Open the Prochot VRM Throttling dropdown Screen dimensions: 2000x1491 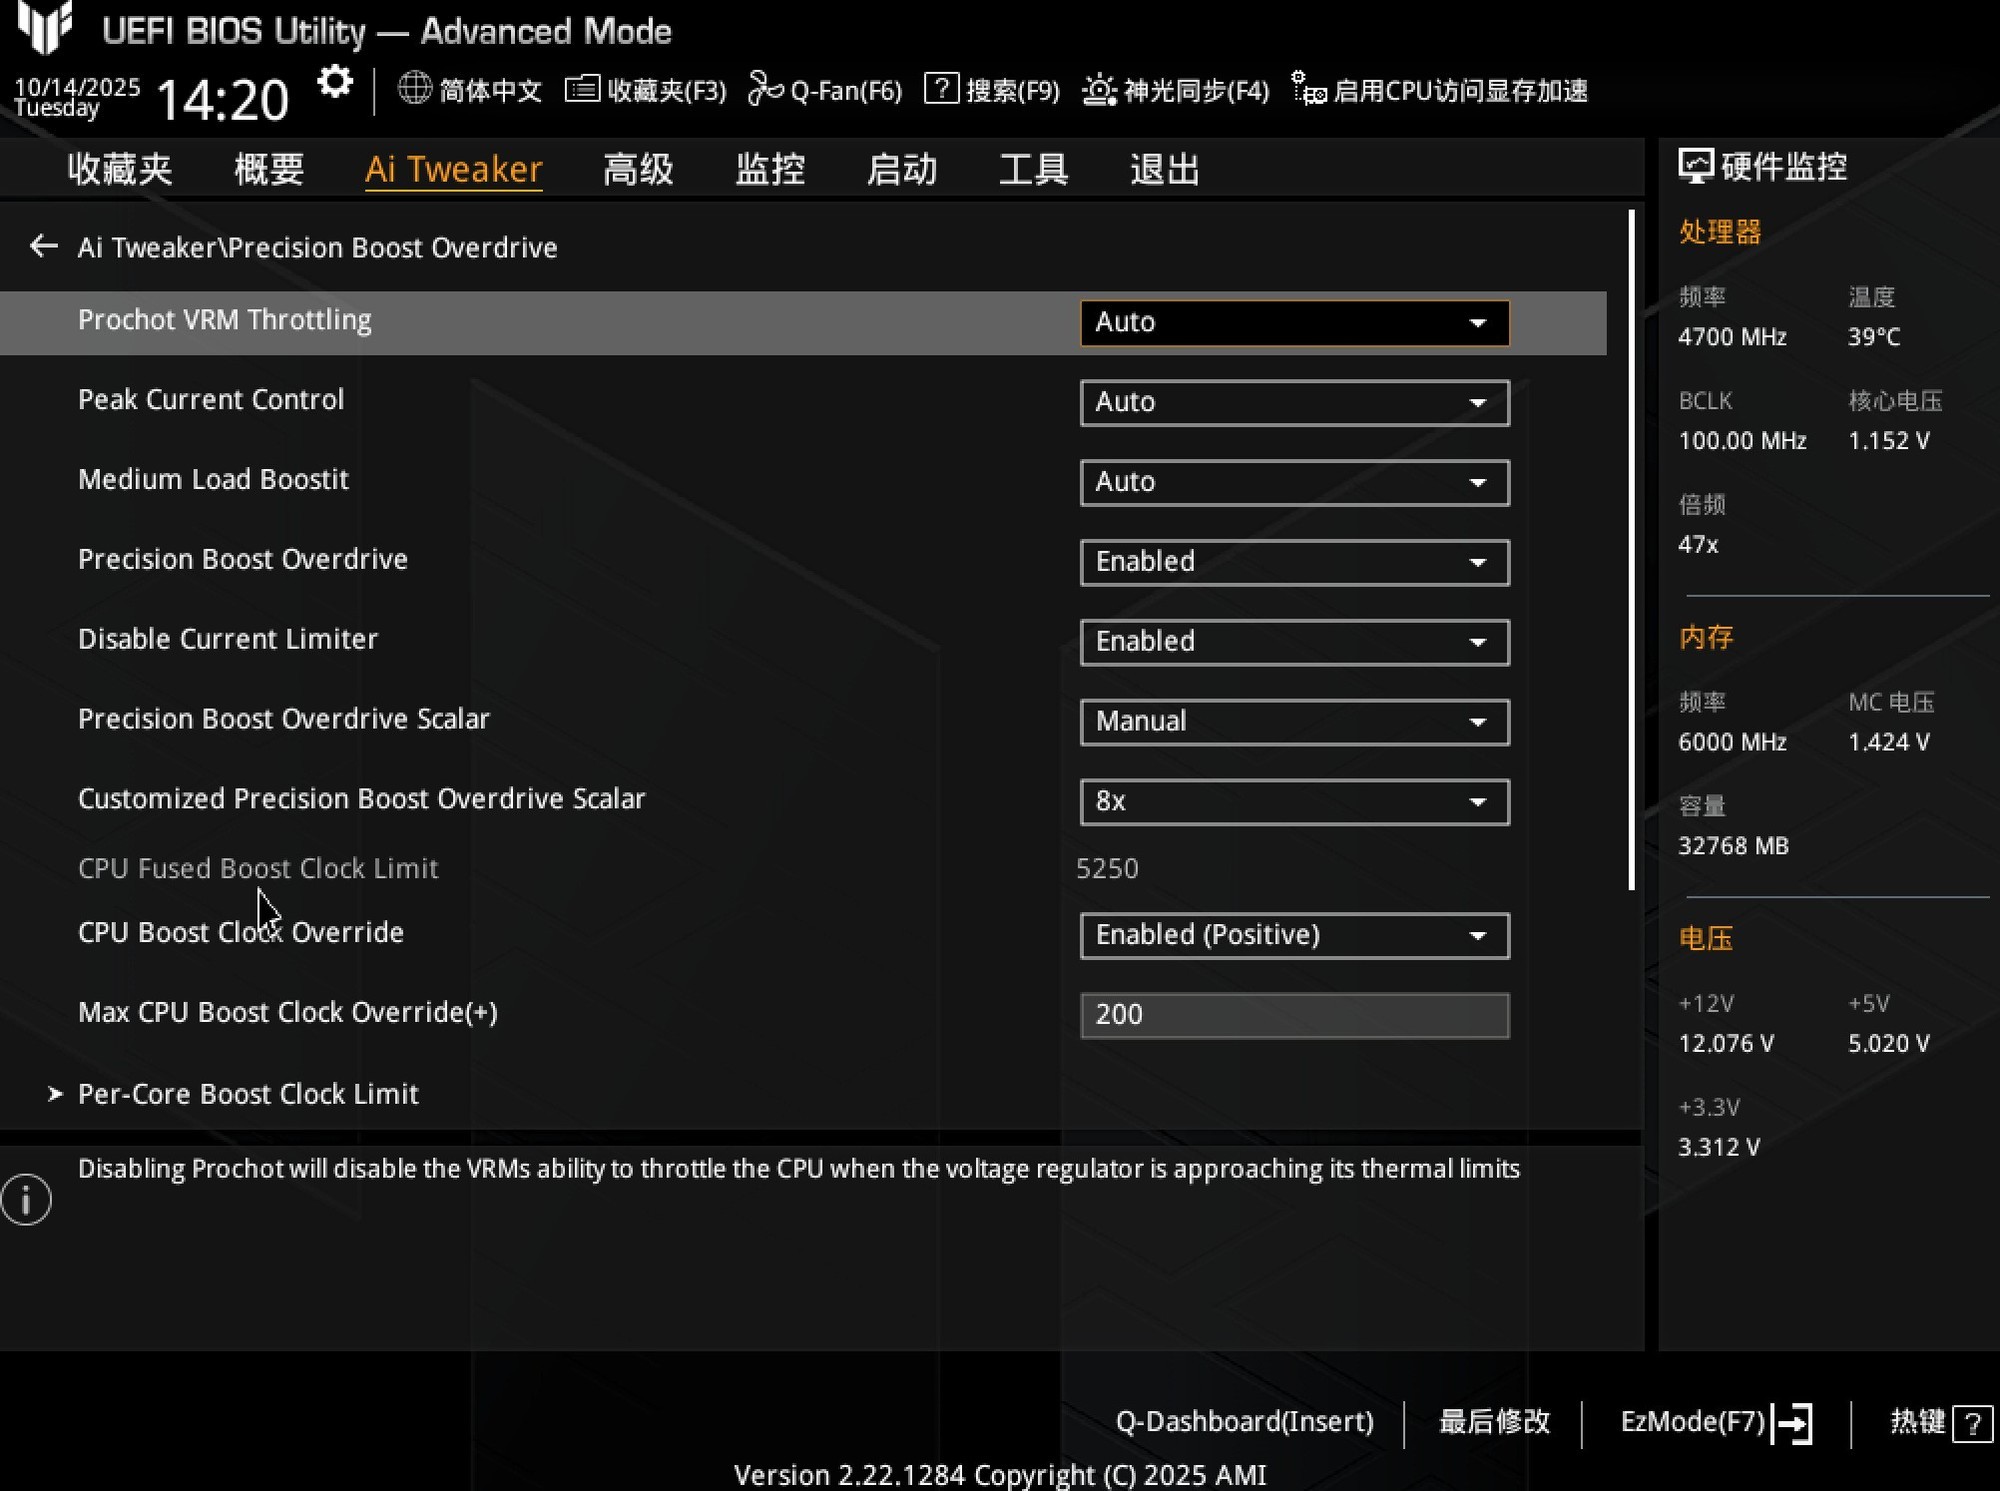point(1293,323)
